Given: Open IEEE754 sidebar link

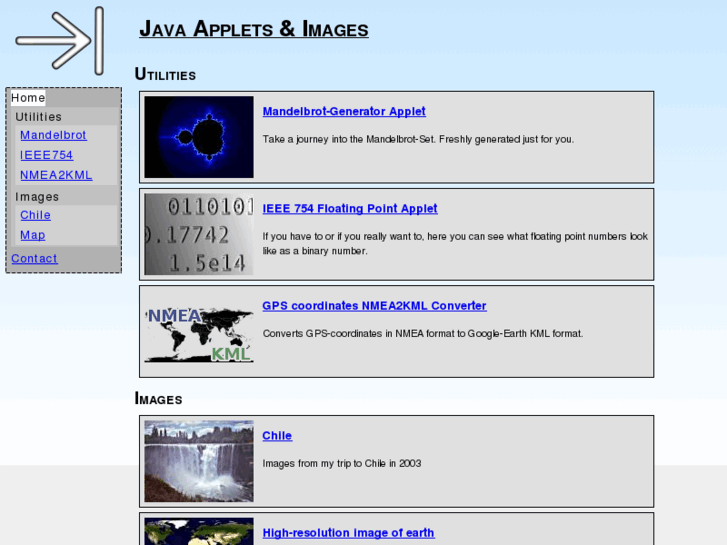Looking at the screenshot, I should pyautogui.click(x=46, y=155).
